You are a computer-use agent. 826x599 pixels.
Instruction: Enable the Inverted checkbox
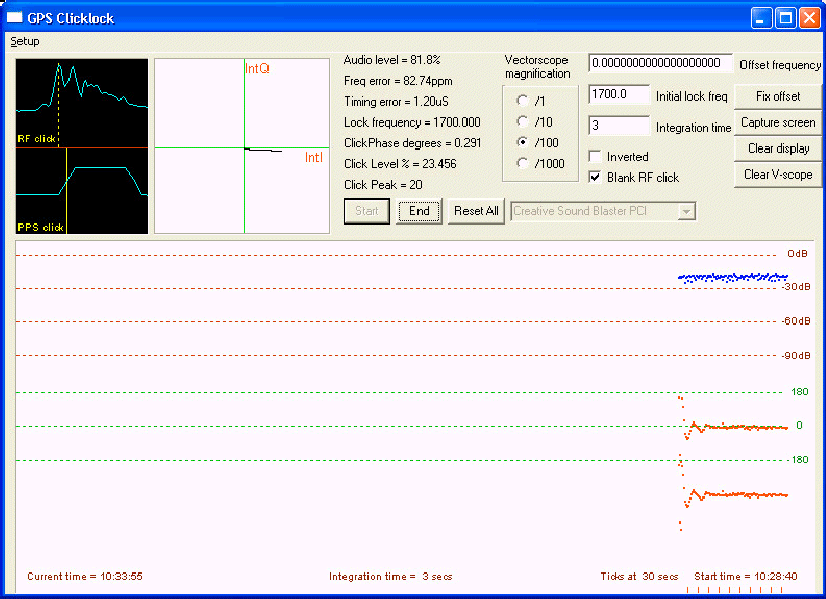click(x=596, y=157)
